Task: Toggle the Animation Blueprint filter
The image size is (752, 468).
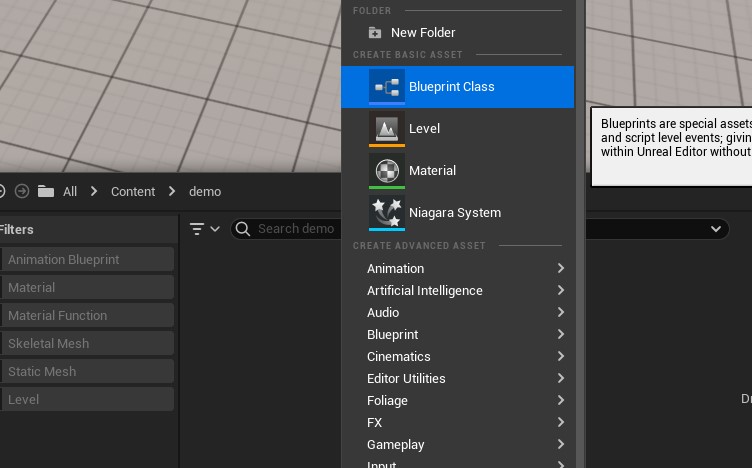Action: [x=87, y=259]
